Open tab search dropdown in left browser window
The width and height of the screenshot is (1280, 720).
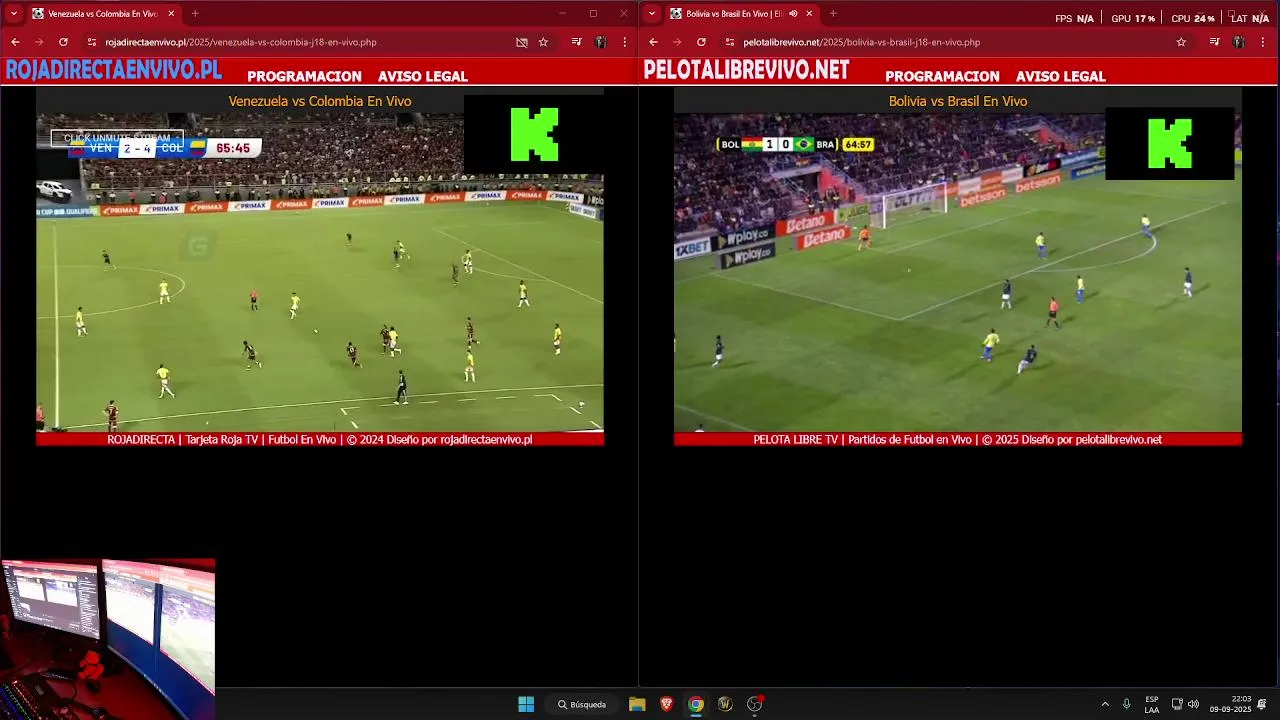[x=13, y=14]
